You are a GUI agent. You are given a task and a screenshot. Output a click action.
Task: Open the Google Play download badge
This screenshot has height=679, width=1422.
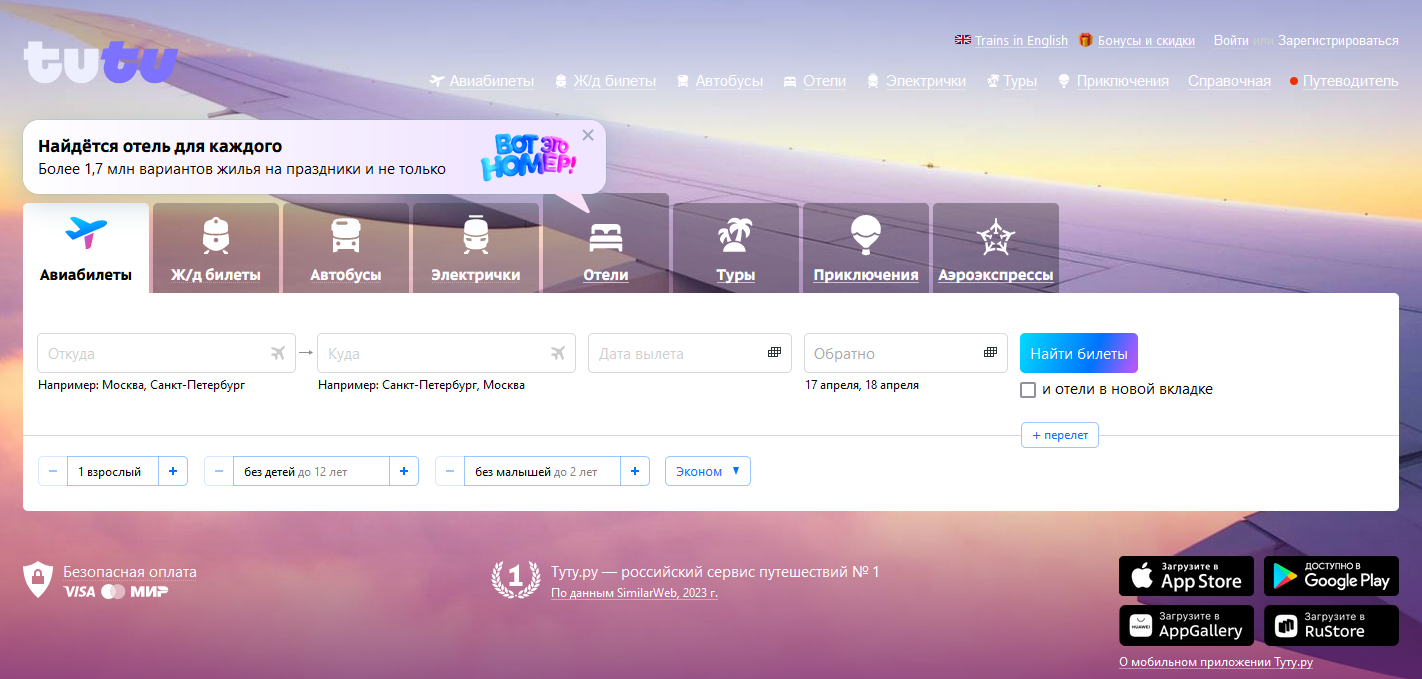point(1331,576)
